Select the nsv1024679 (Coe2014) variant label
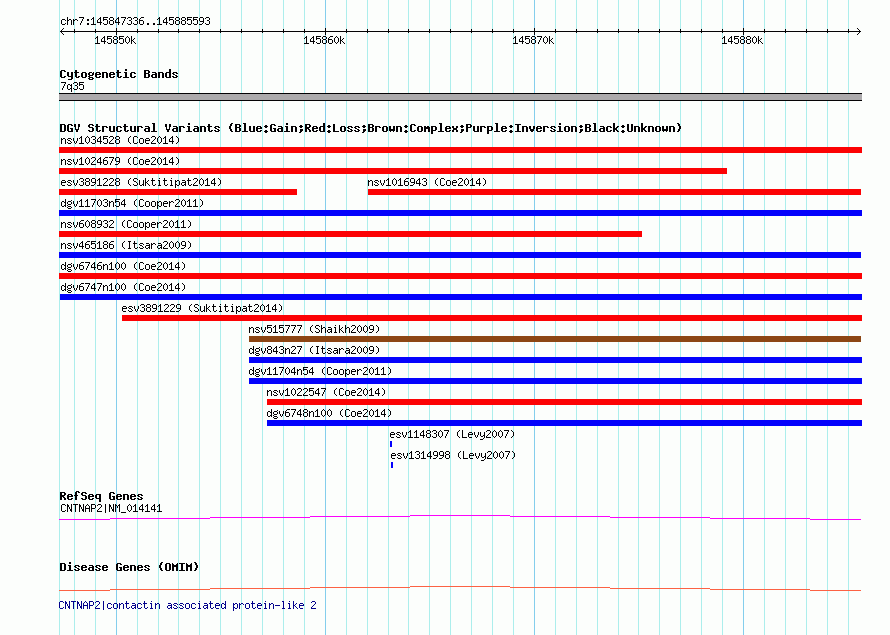This screenshot has width=890, height=635. 120,161
